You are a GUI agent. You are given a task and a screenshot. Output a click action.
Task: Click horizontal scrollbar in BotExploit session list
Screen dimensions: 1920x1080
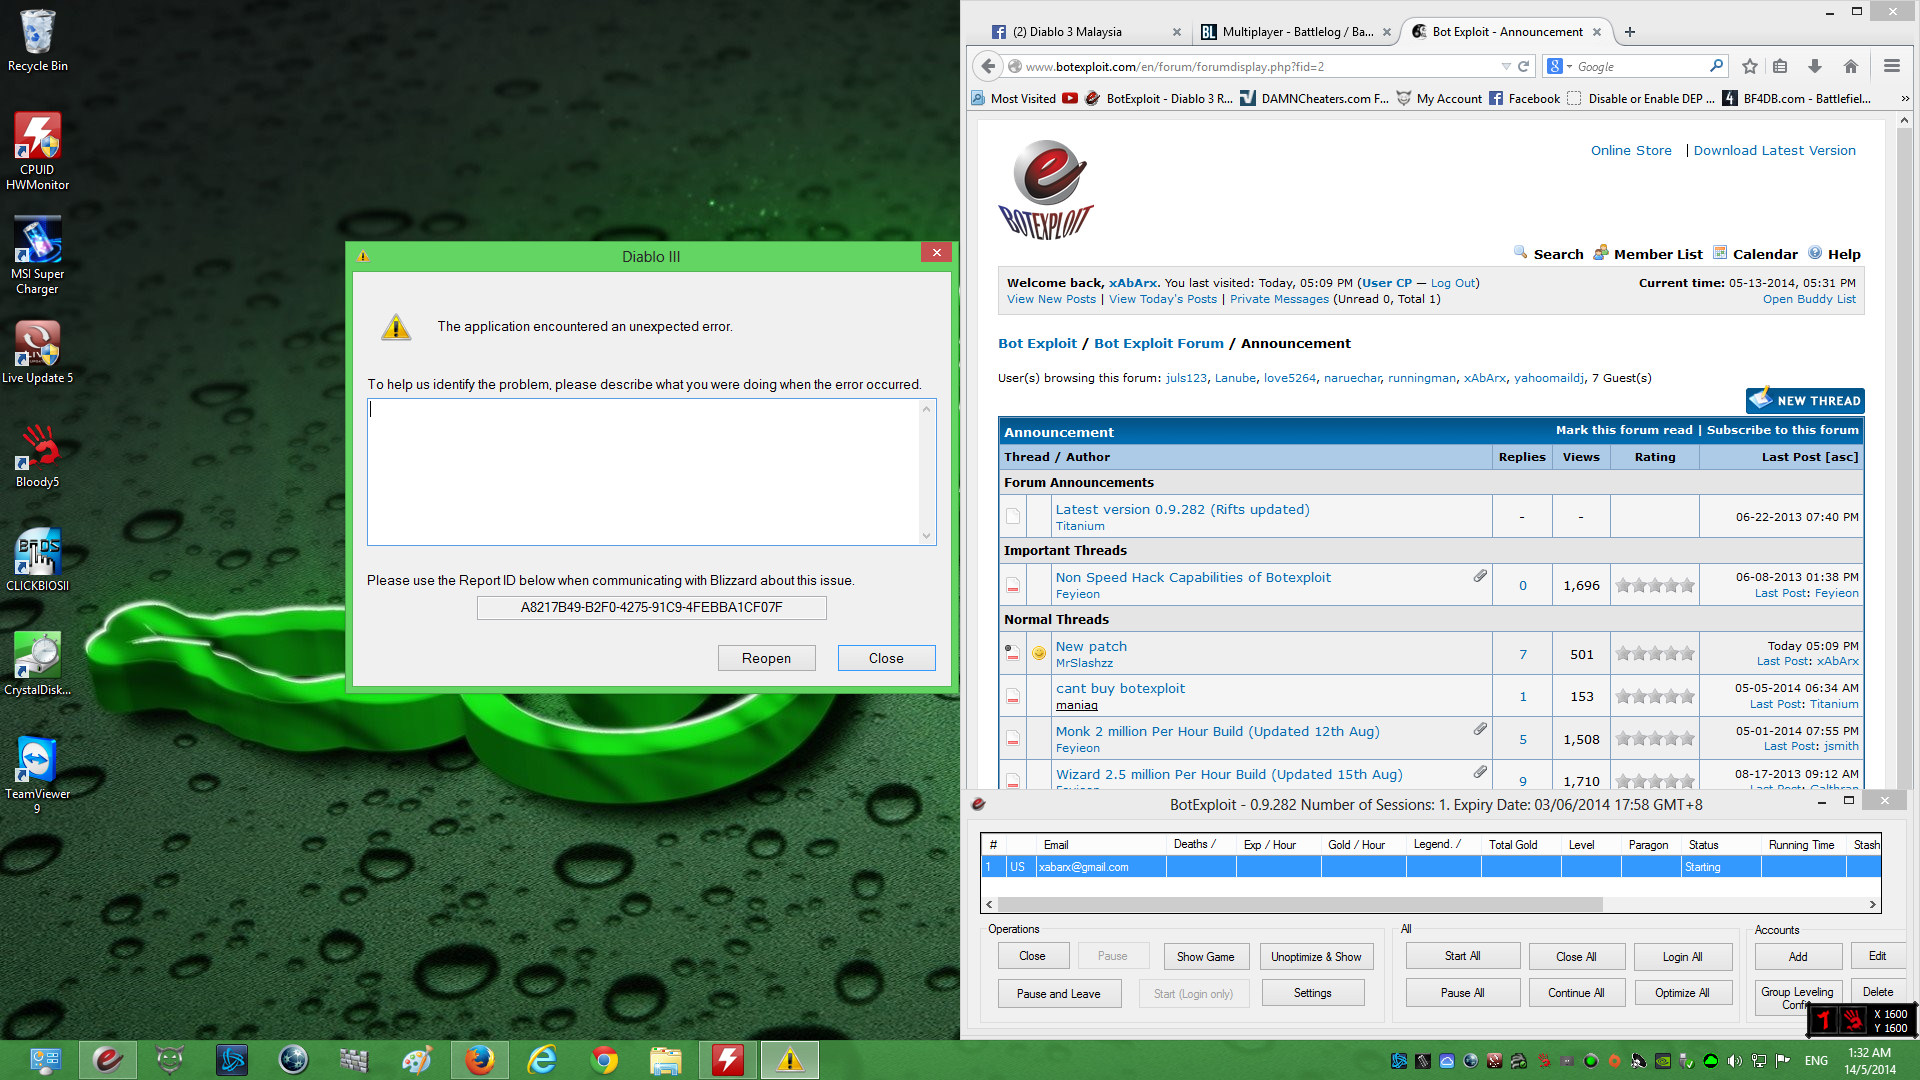coord(1299,904)
